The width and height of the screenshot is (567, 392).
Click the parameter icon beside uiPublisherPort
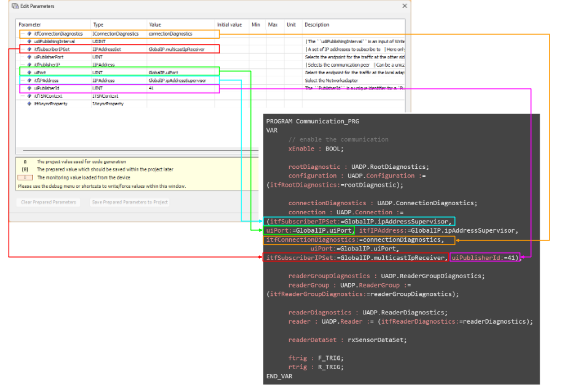[x=30, y=57]
